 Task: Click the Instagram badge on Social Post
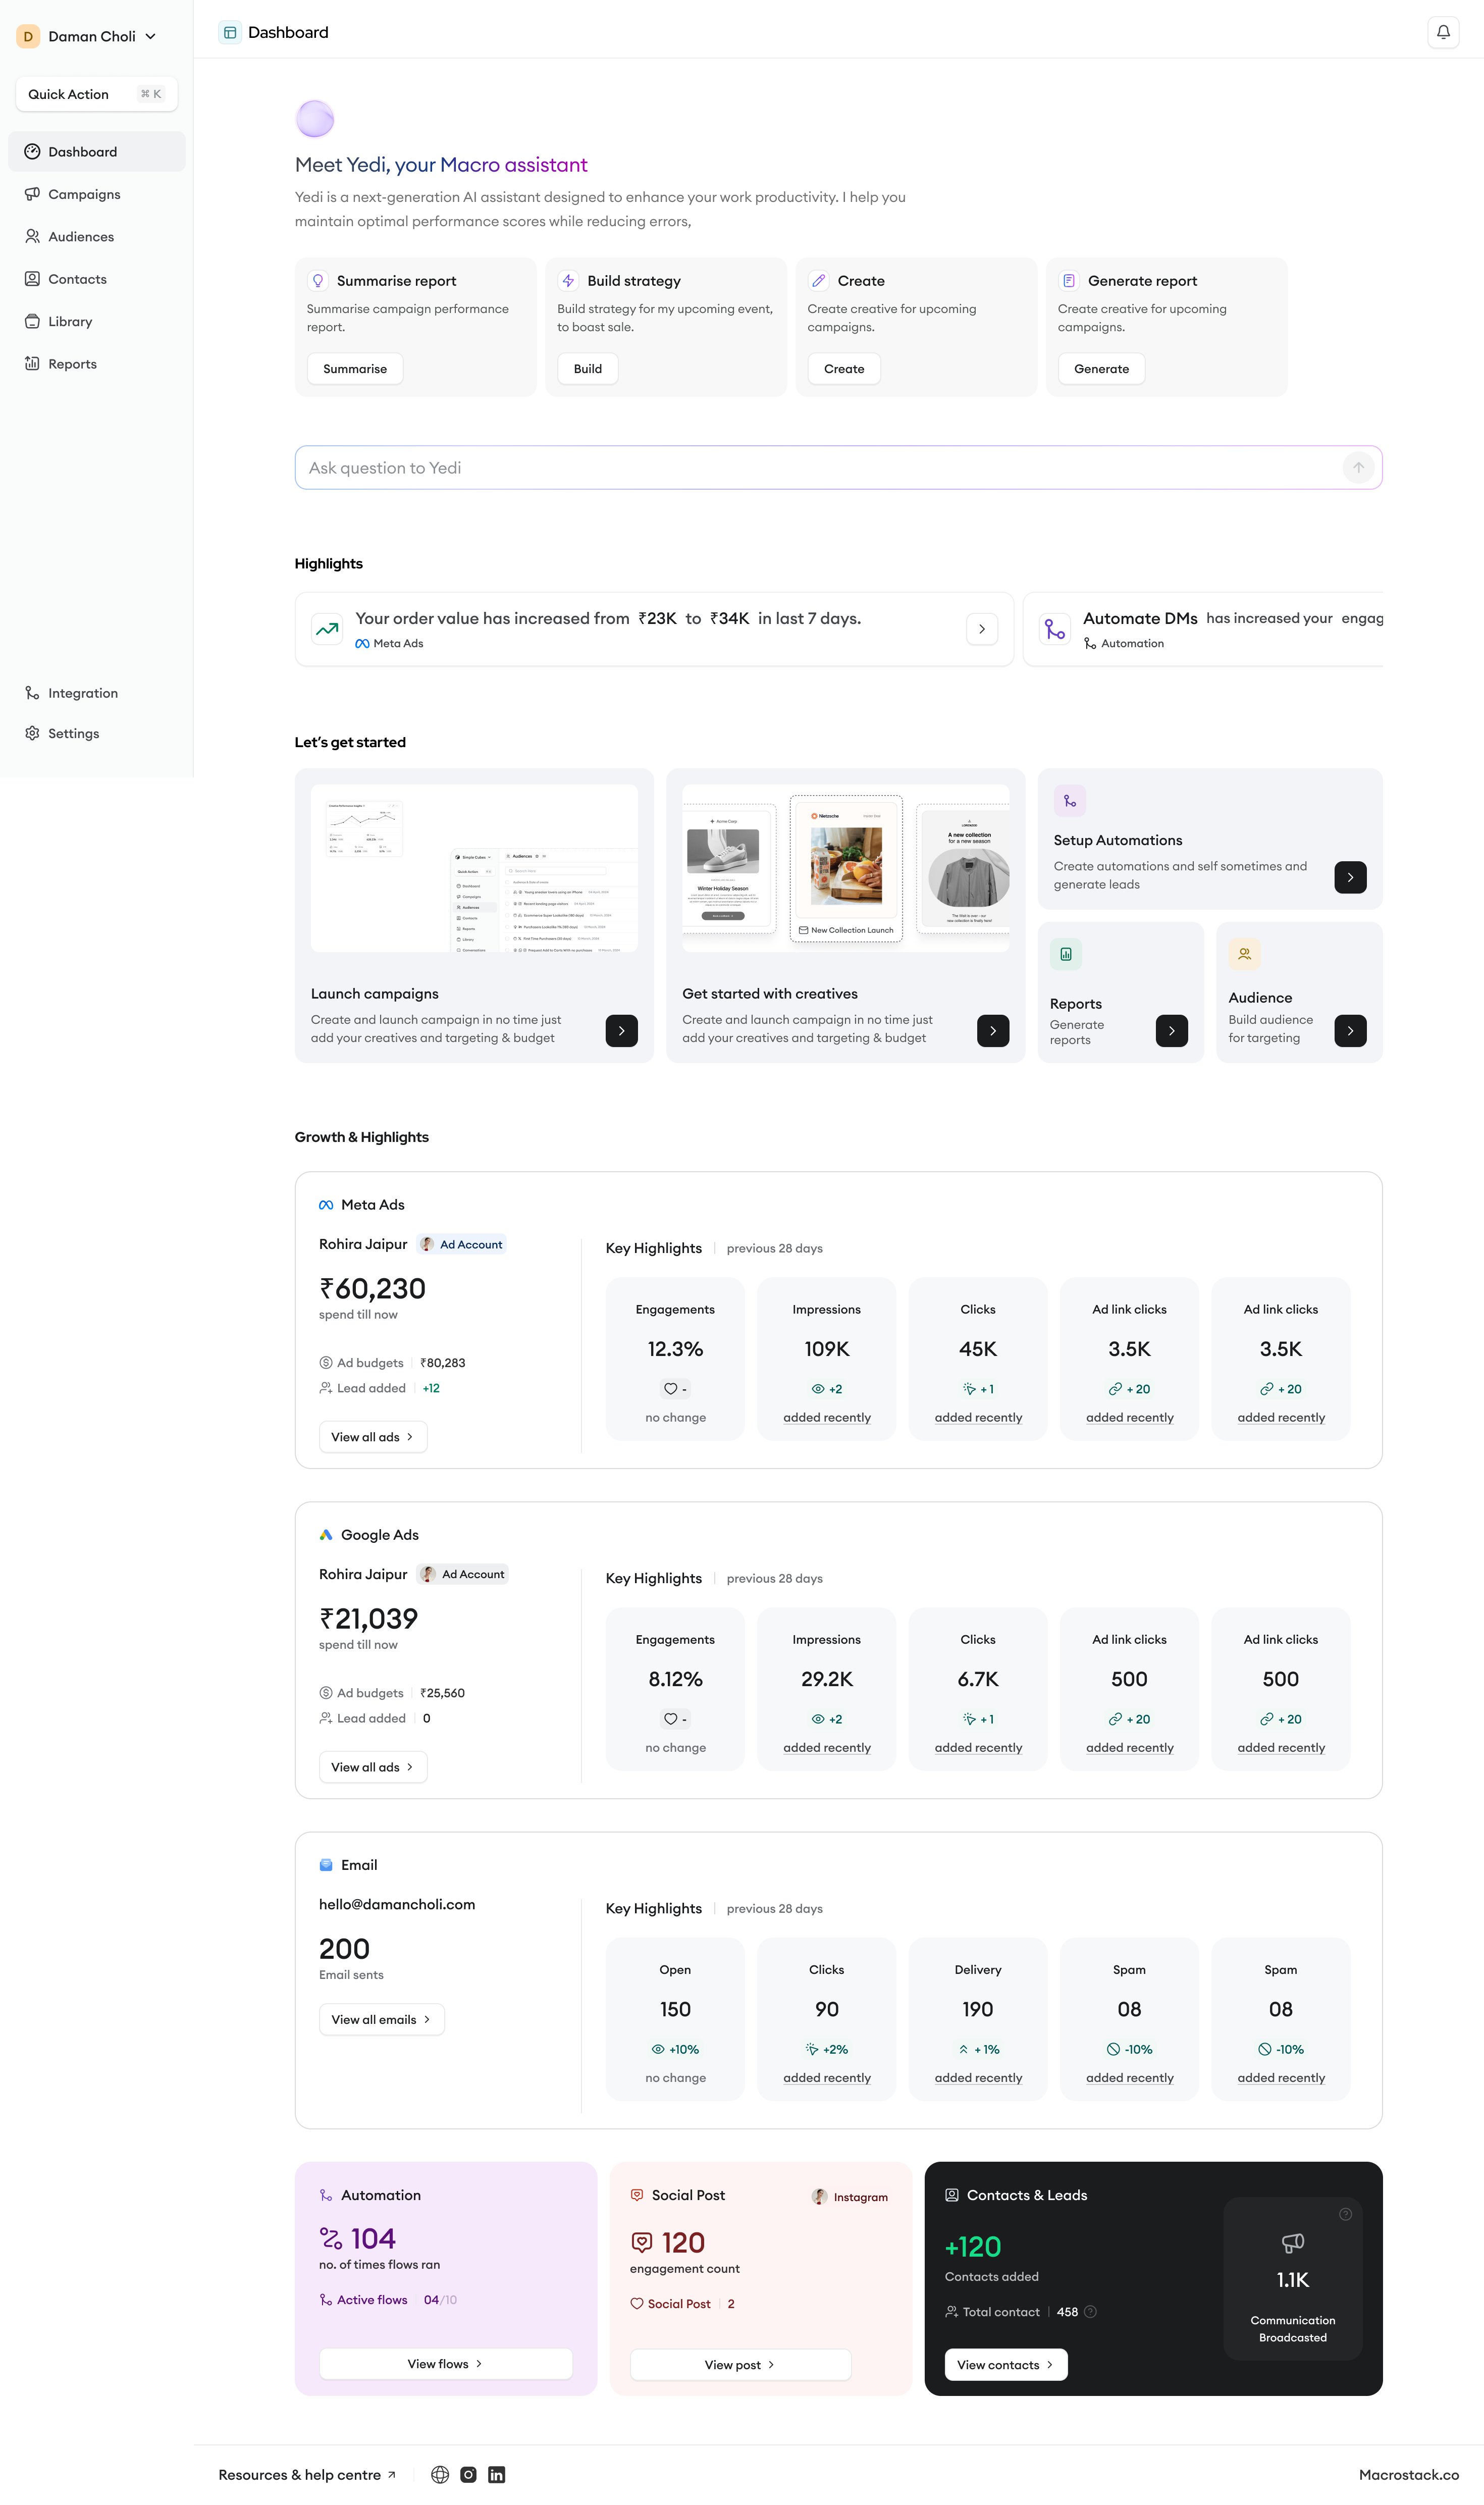click(x=851, y=2197)
